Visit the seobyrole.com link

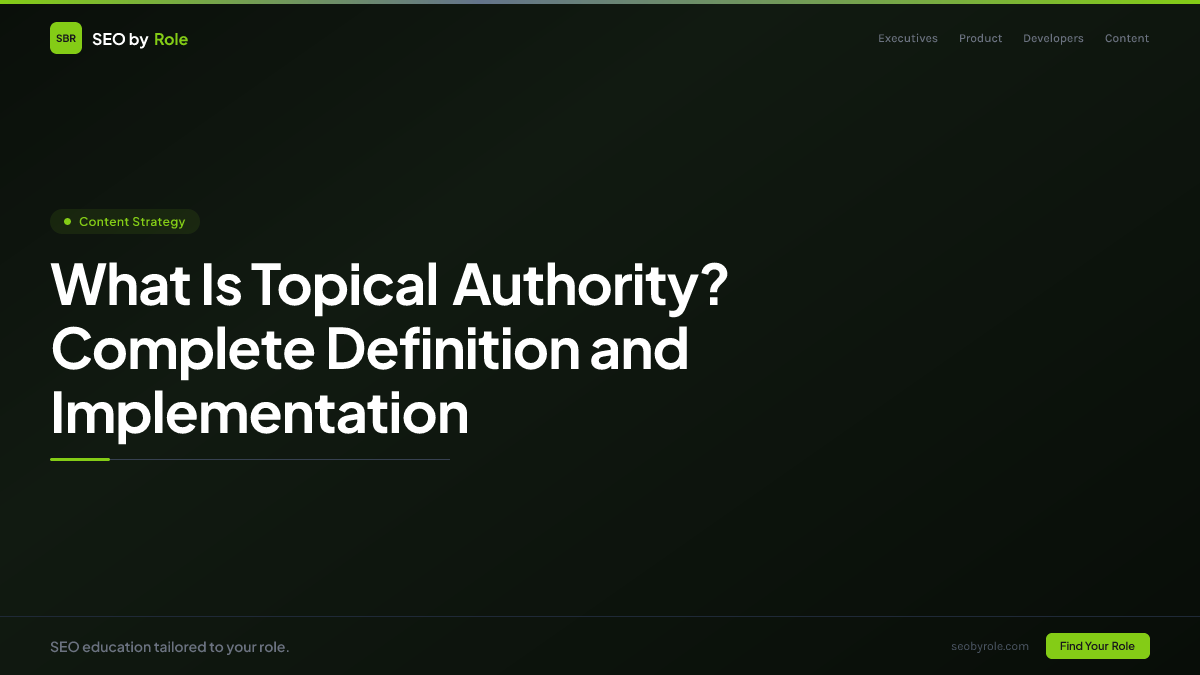pyautogui.click(x=990, y=646)
